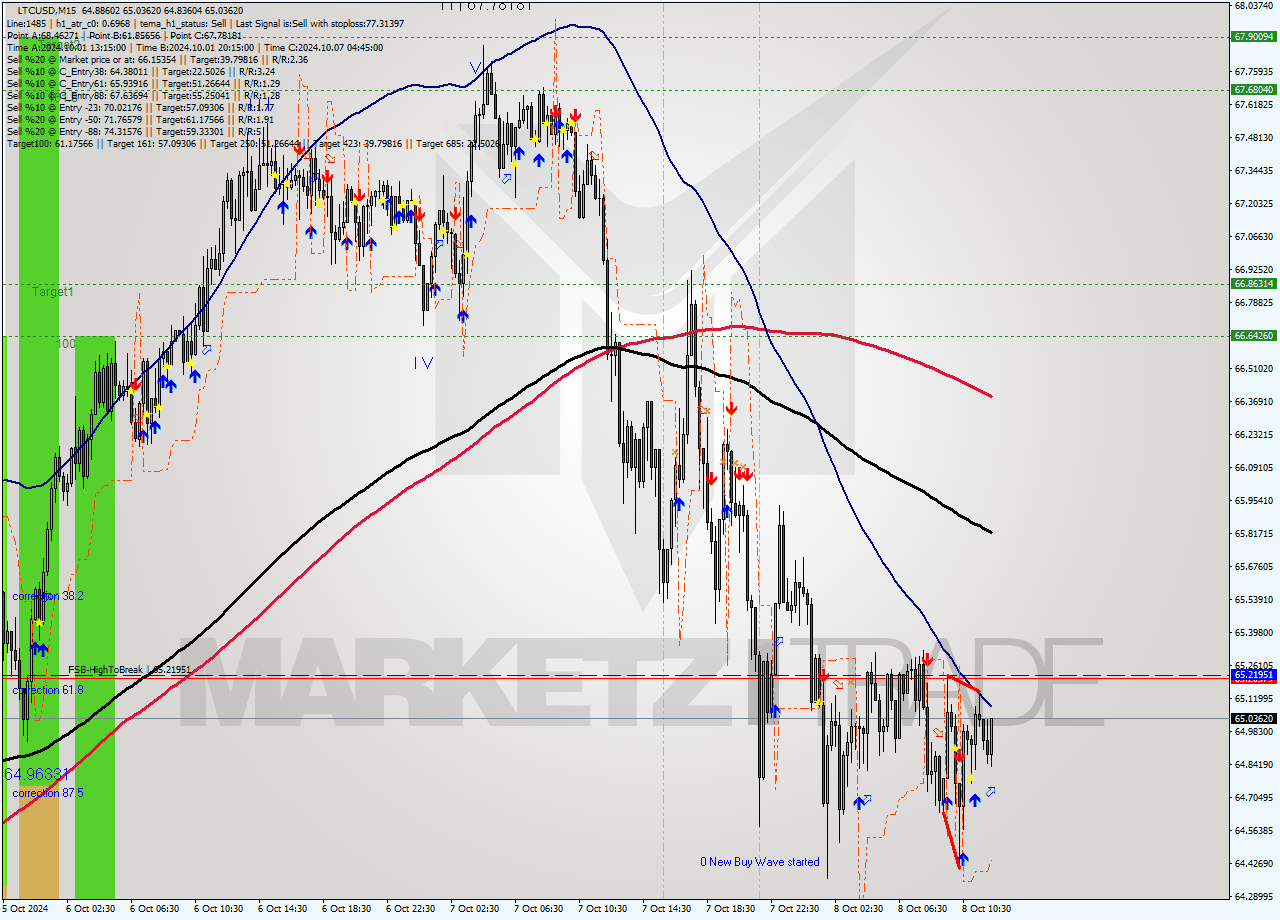
Task: Click 'Sell %20 @ Market price' entry line
Action: (157, 59)
